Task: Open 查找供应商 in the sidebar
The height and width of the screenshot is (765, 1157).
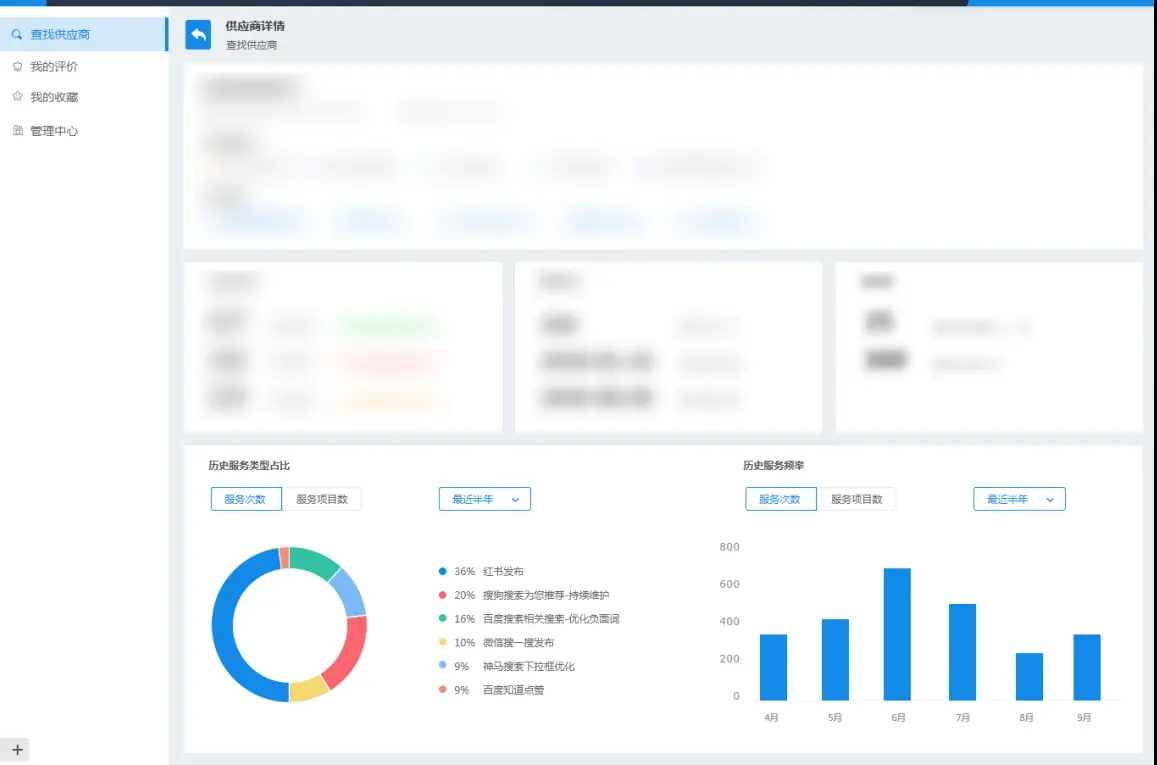Action: point(83,34)
